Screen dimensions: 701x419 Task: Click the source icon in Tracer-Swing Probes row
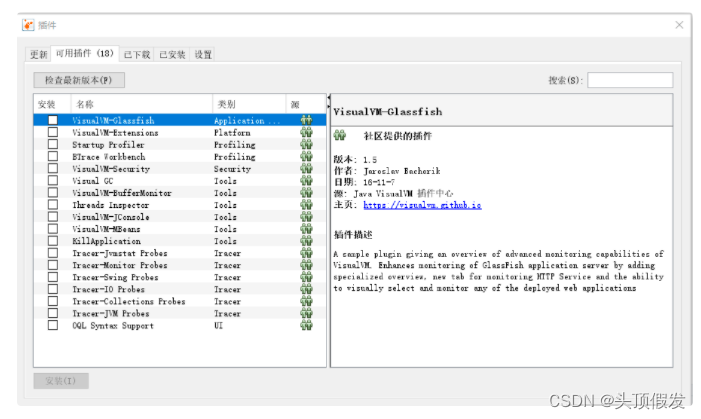[x=306, y=277]
